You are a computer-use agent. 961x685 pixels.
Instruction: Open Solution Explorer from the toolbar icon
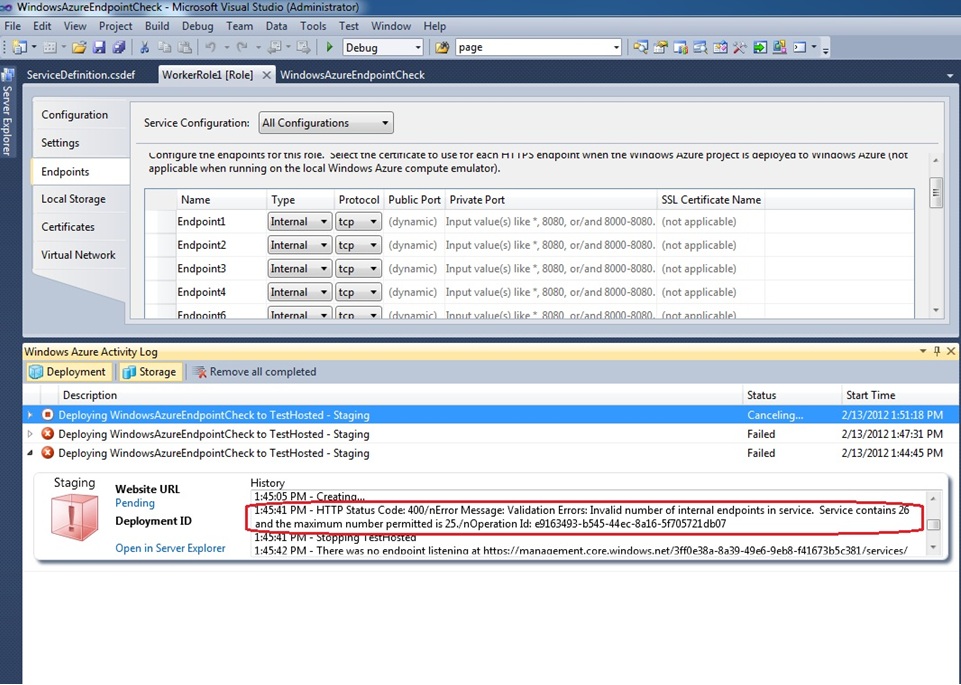(640, 47)
